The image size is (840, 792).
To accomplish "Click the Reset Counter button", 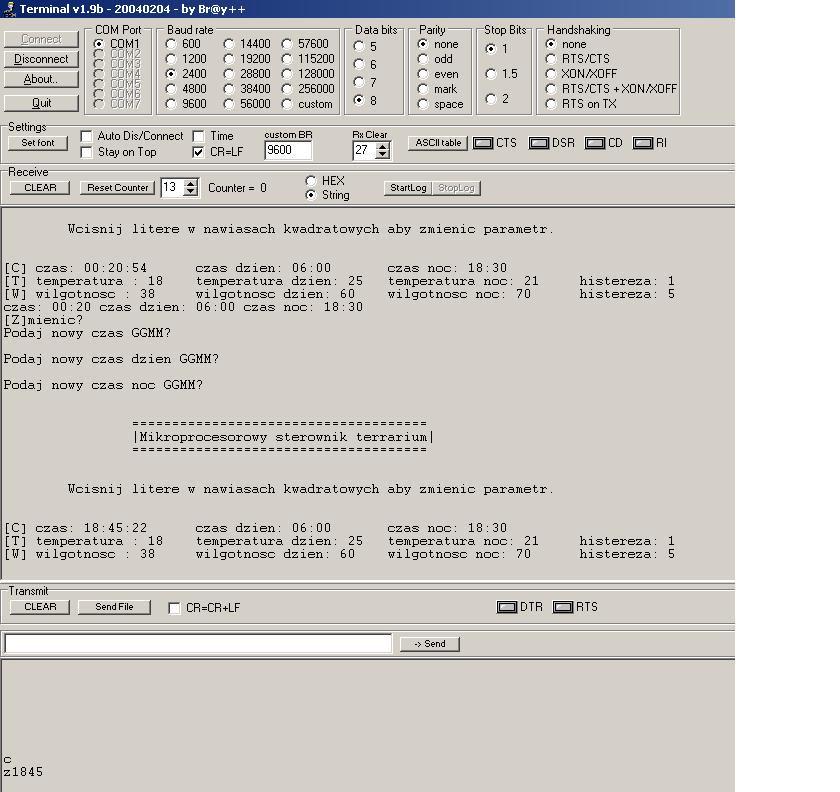I will (117, 188).
